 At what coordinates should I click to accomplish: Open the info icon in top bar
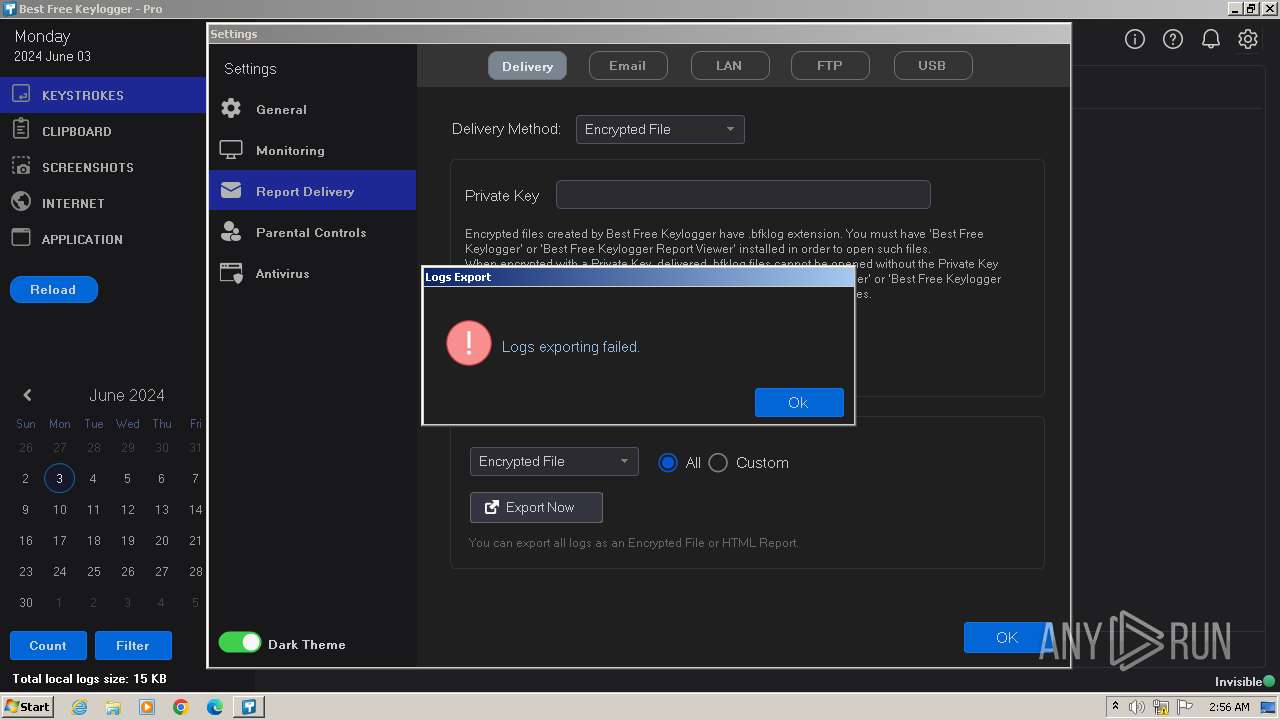tap(1135, 39)
